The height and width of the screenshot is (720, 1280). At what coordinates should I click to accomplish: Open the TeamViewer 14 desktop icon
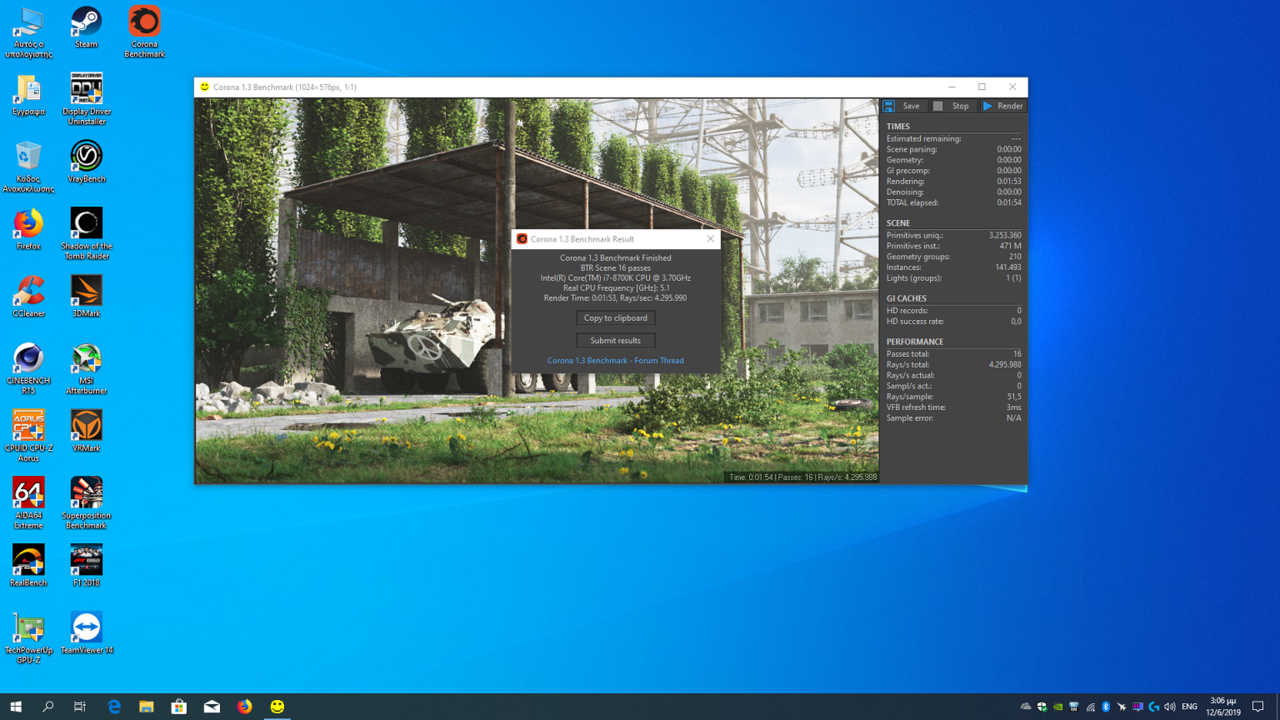point(86,633)
